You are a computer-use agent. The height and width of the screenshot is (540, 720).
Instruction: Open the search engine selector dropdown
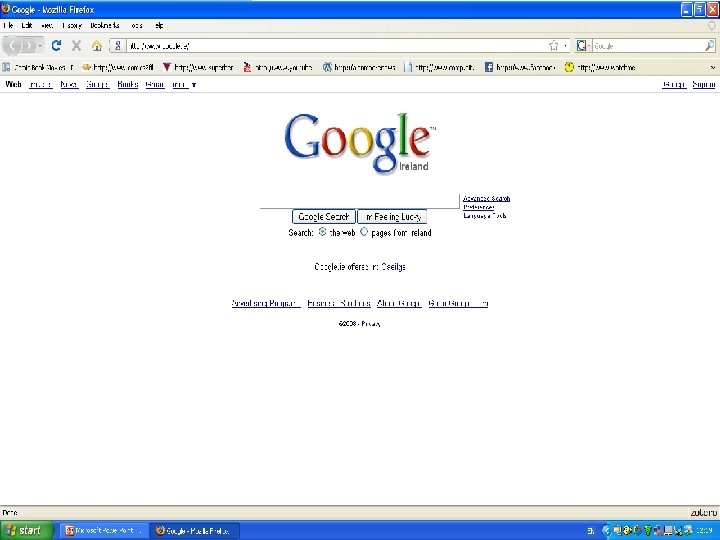pyautogui.click(x=584, y=45)
